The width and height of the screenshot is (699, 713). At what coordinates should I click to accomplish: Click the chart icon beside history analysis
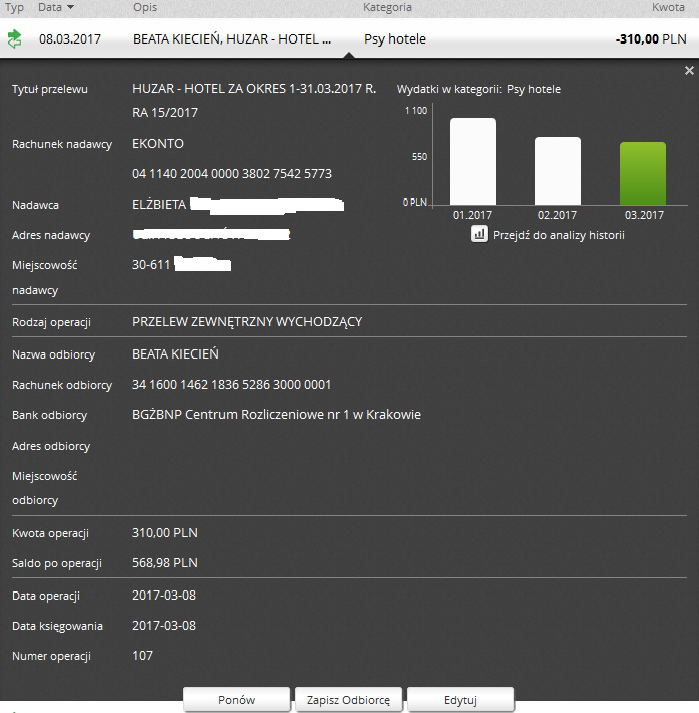(479, 234)
